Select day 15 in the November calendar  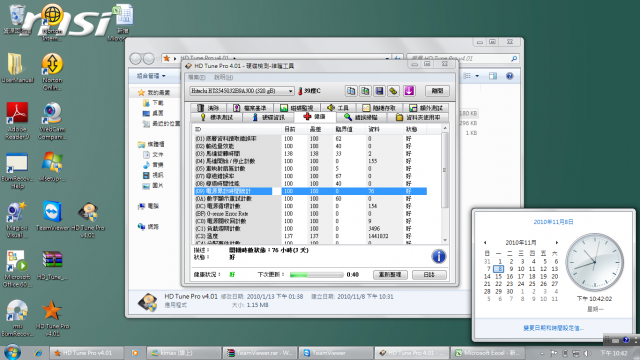498,276
